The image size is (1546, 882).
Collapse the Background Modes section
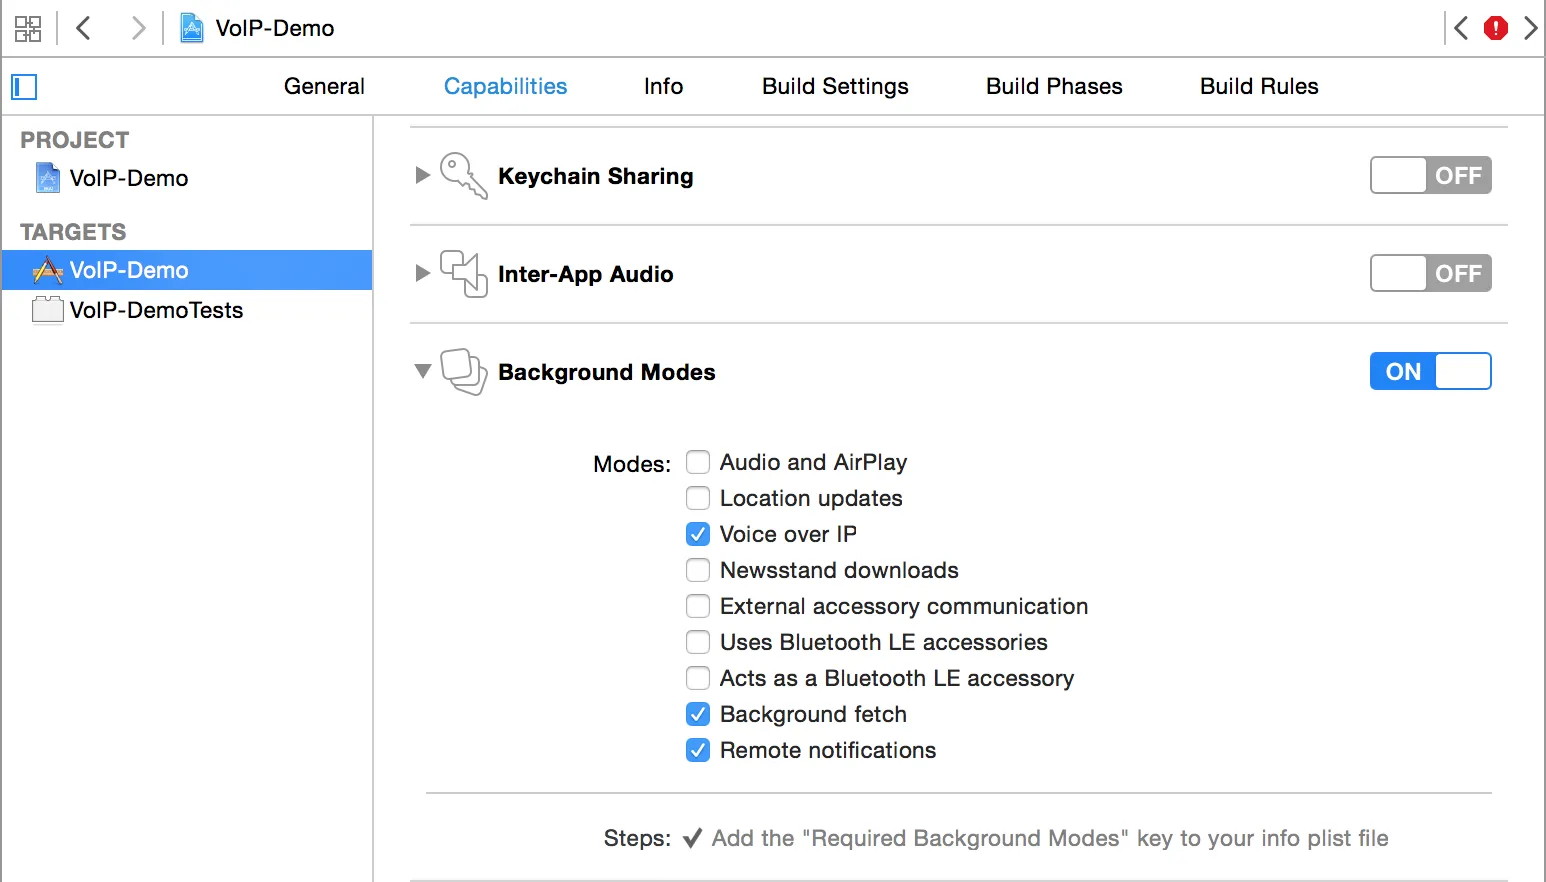tap(423, 371)
